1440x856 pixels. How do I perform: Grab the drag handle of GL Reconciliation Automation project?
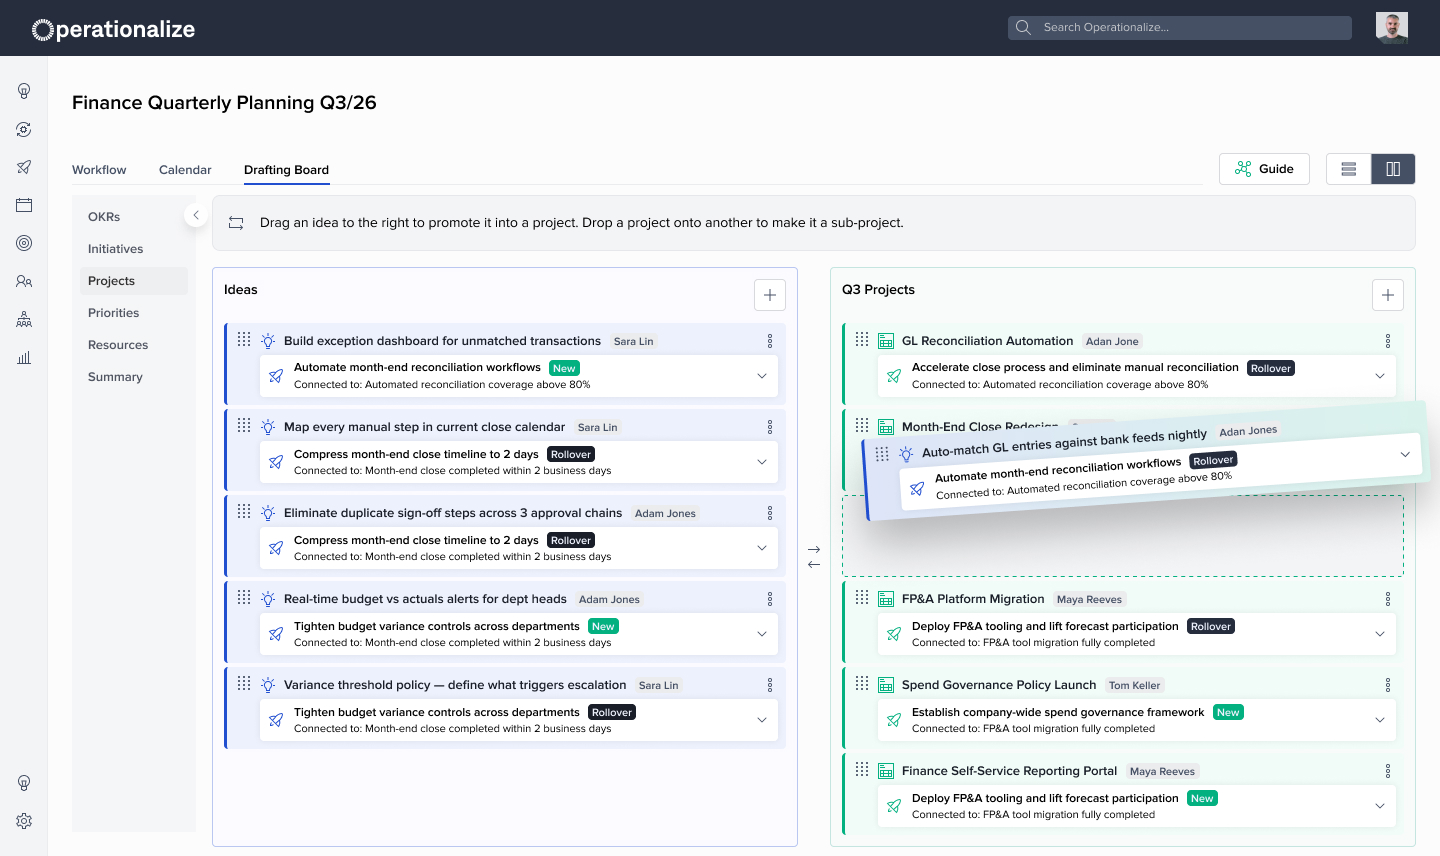pos(862,339)
